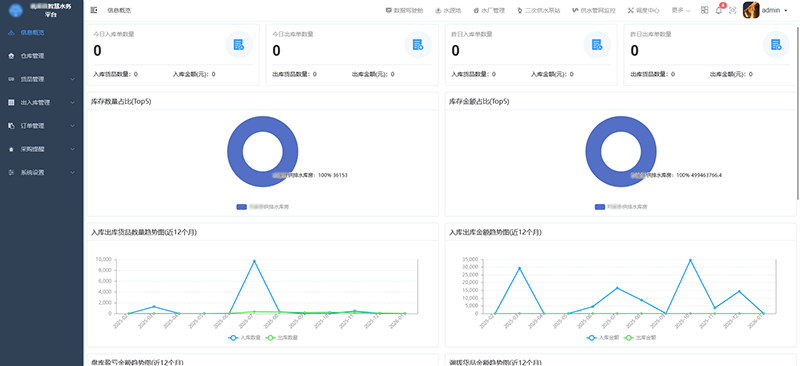Image resolution: width=800 pixels, height=366 pixels.
Task: Open the four-square apps grid icon
Action: point(705,10)
